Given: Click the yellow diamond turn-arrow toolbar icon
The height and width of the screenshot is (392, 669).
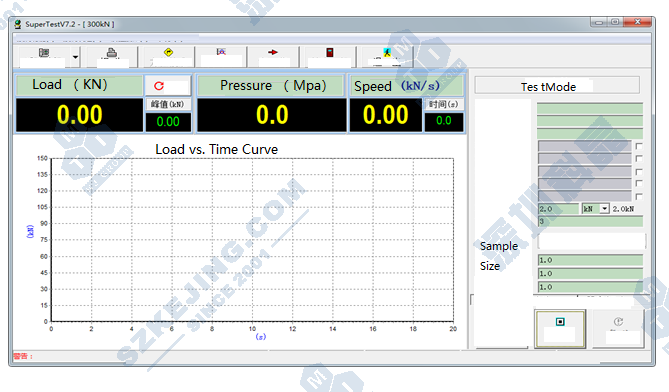Looking at the screenshot, I should (x=169, y=52).
